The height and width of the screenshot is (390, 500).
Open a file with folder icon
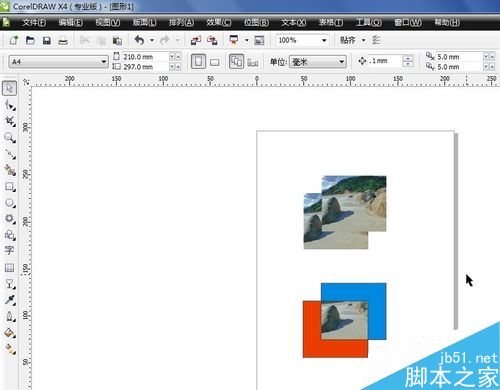[30, 40]
